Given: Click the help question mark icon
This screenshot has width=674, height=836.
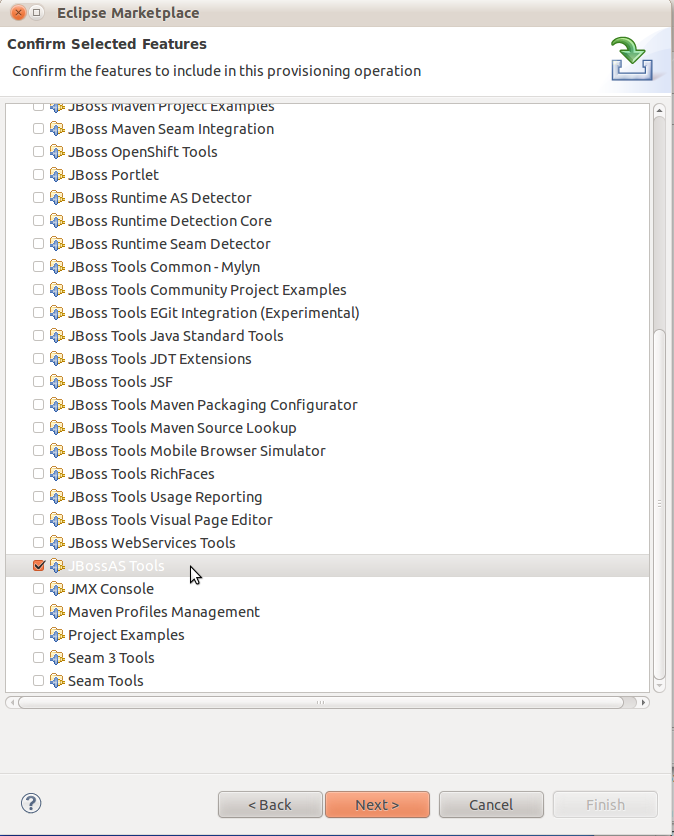Looking at the screenshot, I should click(30, 804).
